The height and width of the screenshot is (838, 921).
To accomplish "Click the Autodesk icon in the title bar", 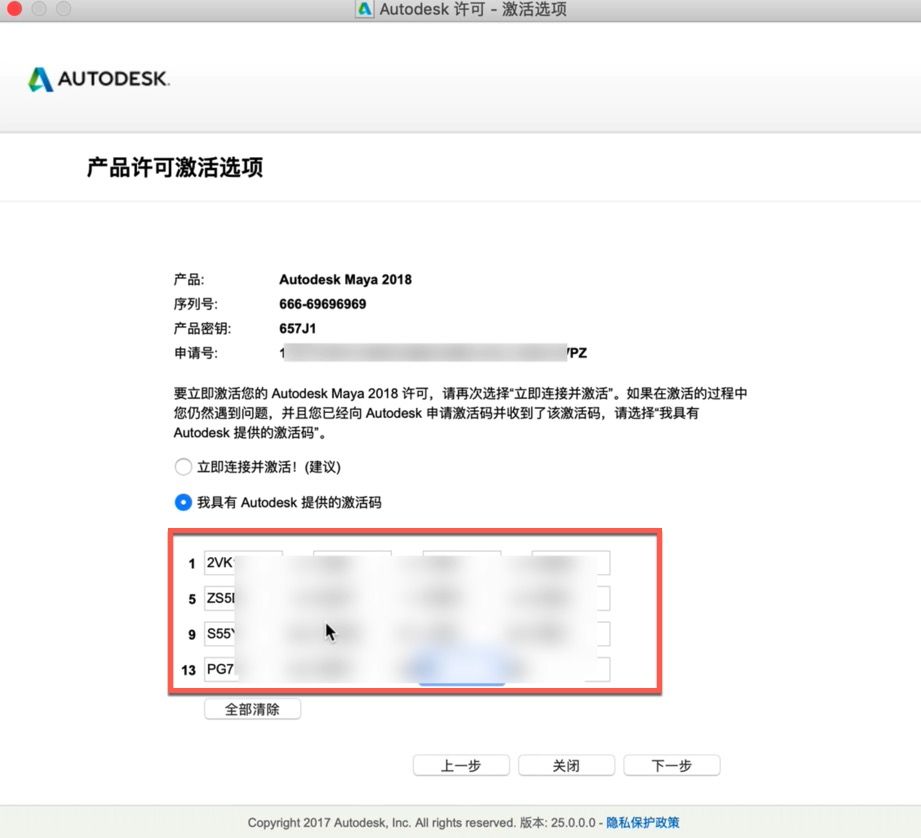I will 364,9.
